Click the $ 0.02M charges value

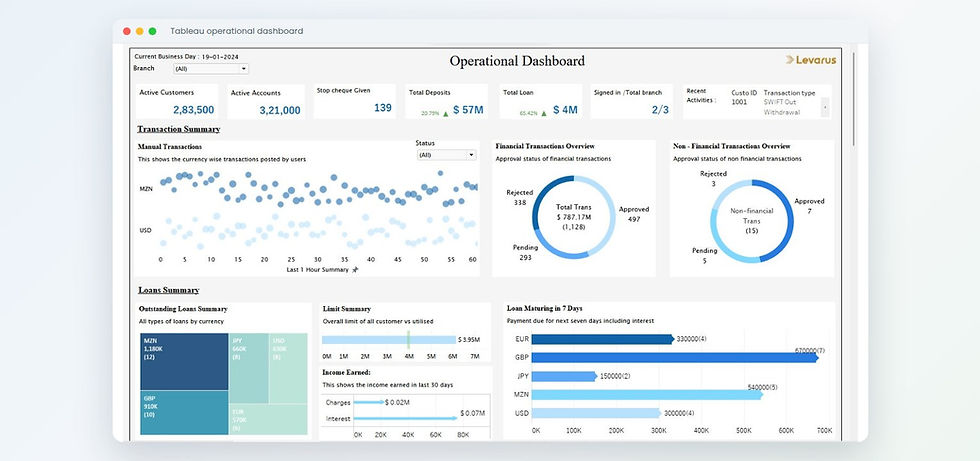coord(398,402)
